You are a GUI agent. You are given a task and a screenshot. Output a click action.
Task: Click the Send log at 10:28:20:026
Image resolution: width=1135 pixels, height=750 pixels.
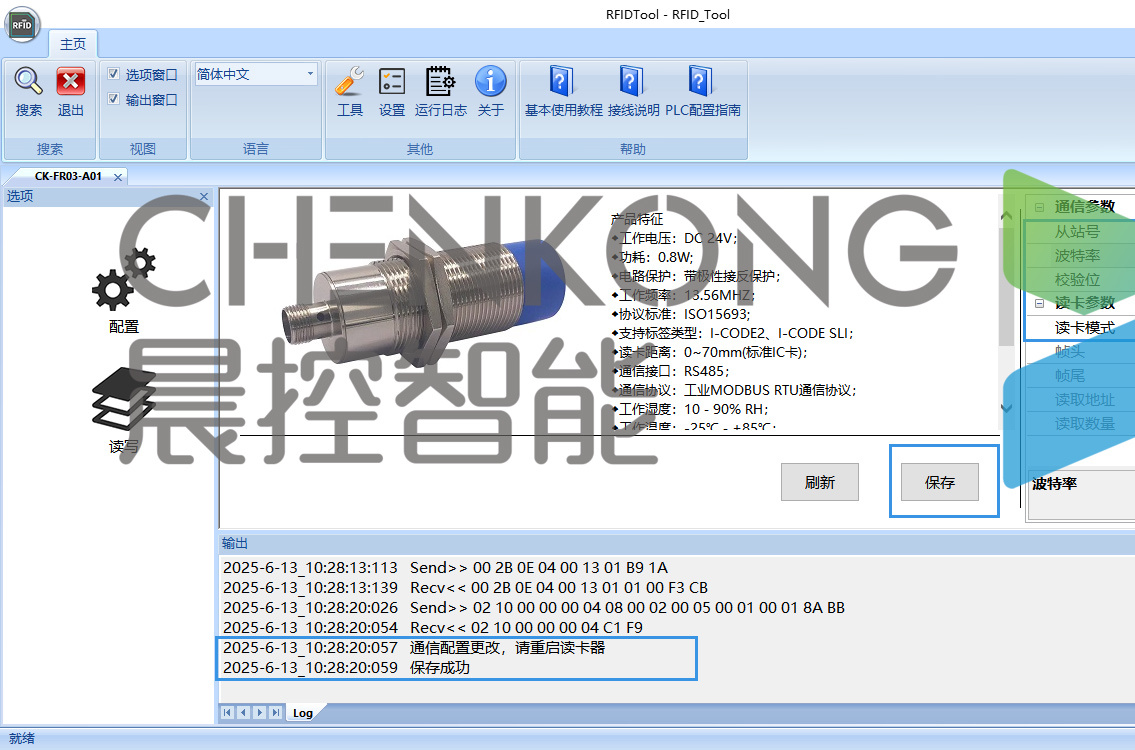[533, 607]
